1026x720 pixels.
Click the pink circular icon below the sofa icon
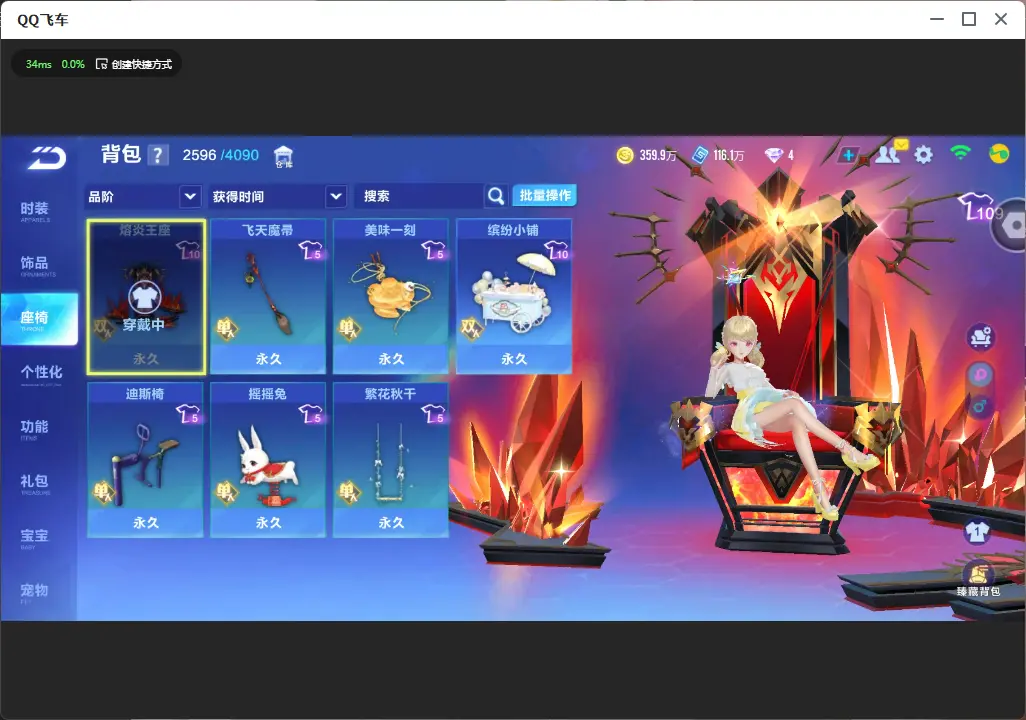point(980,374)
